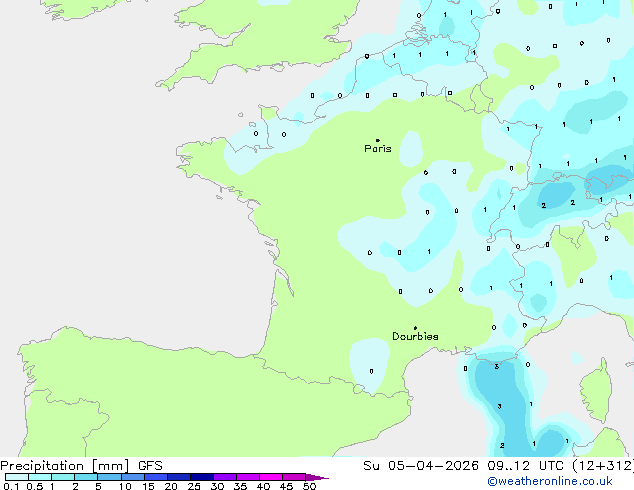Pick the 1–2 mm legend swatch

(63, 477)
